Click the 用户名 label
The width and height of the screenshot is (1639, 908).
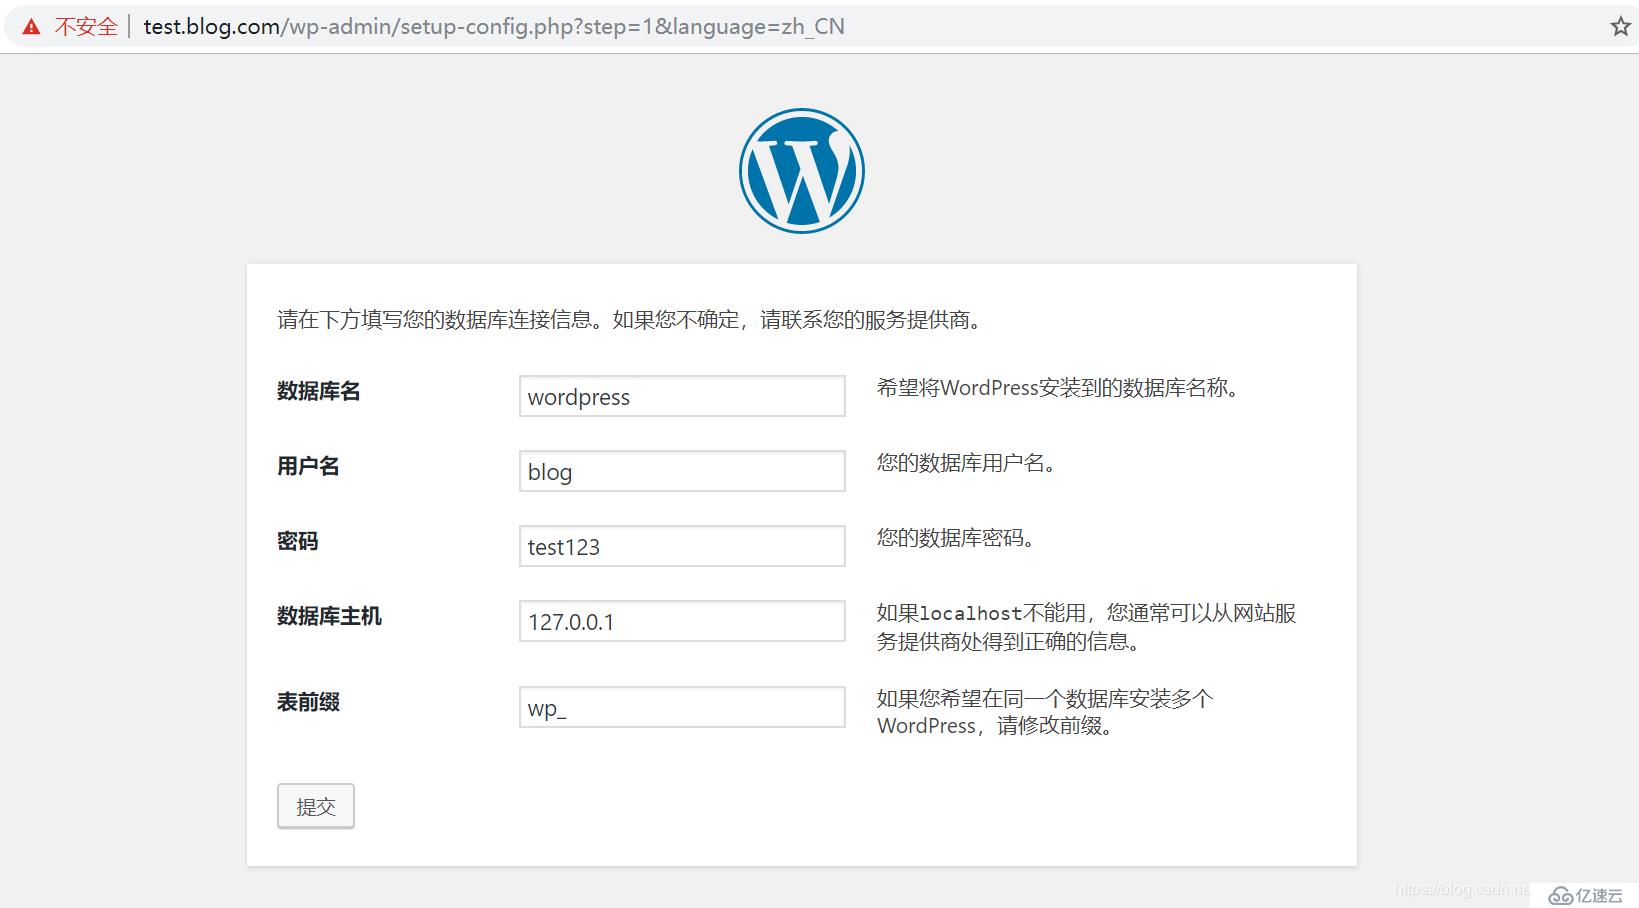[x=308, y=466]
